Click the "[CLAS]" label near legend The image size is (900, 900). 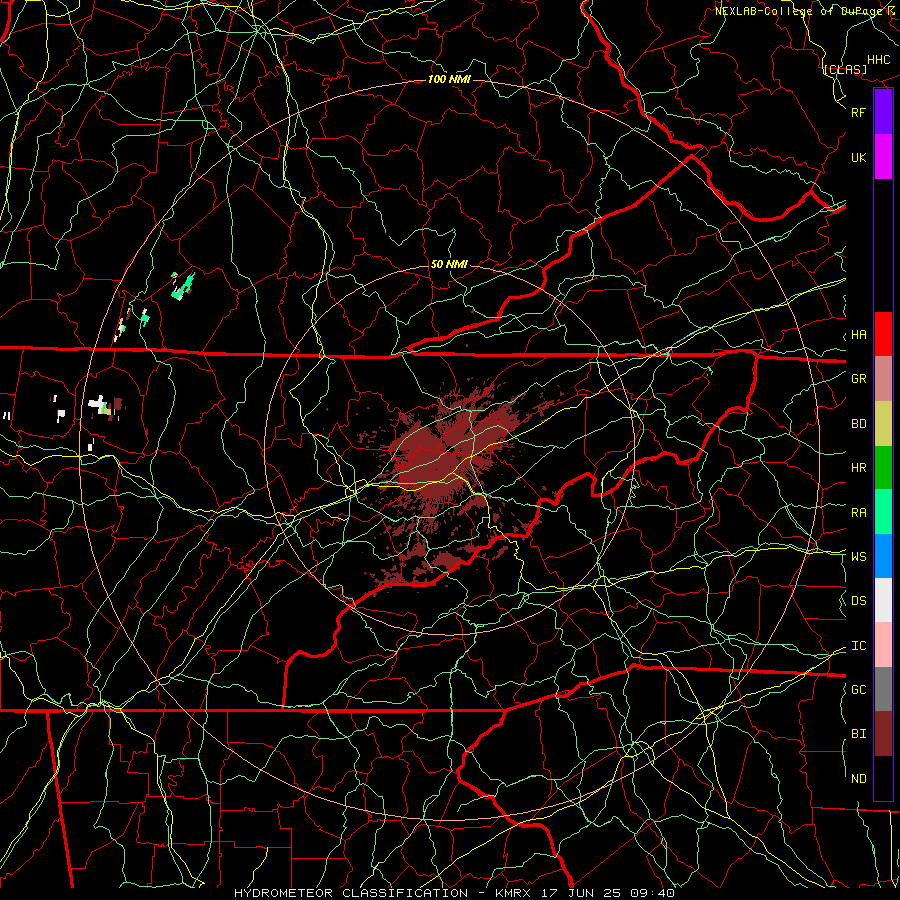(844, 69)
